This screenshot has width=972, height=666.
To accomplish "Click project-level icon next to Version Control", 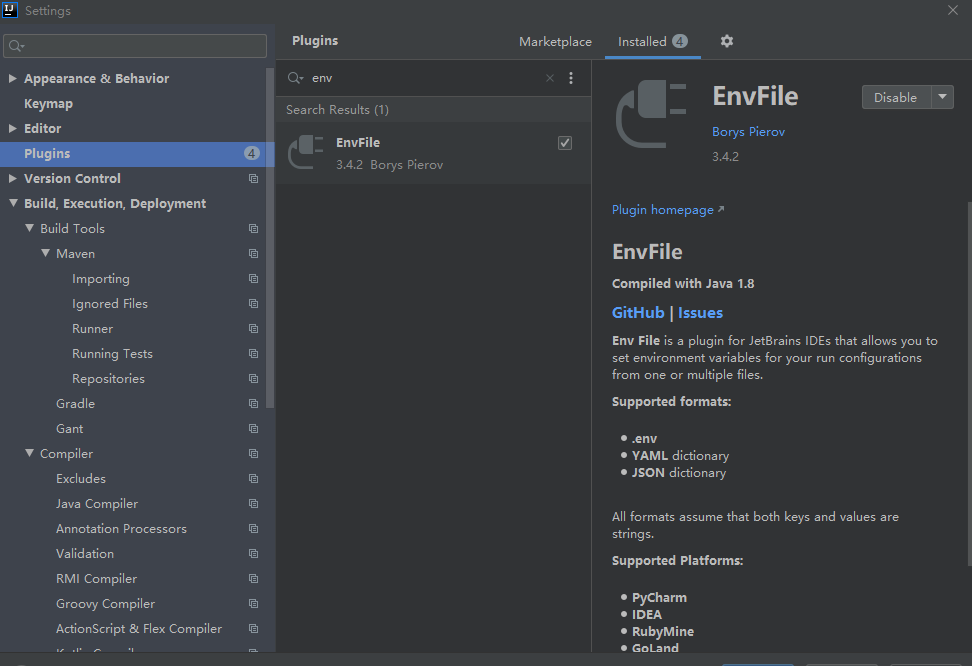I will [x=254, y=179].
